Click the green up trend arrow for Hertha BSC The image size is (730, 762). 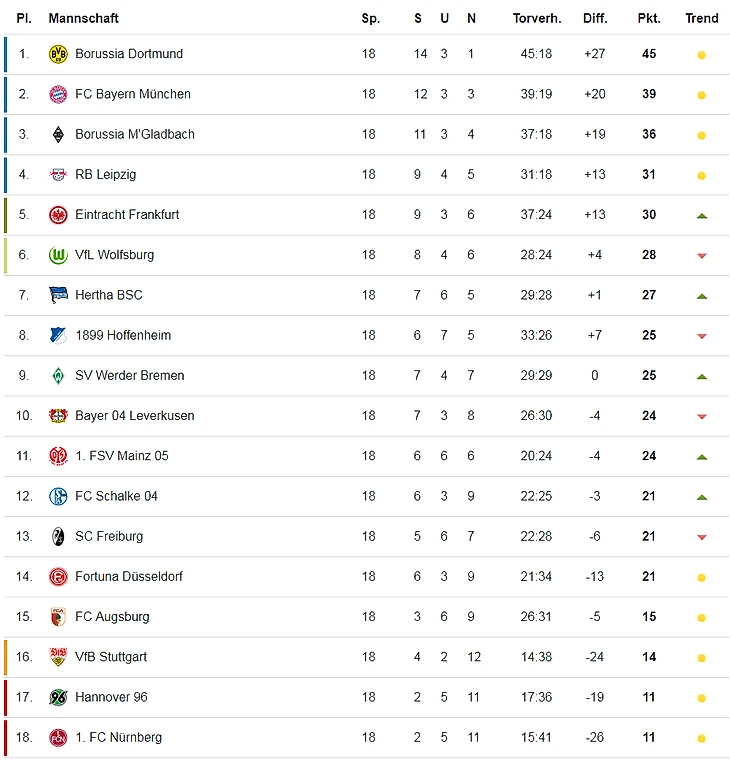click(702, 296)
